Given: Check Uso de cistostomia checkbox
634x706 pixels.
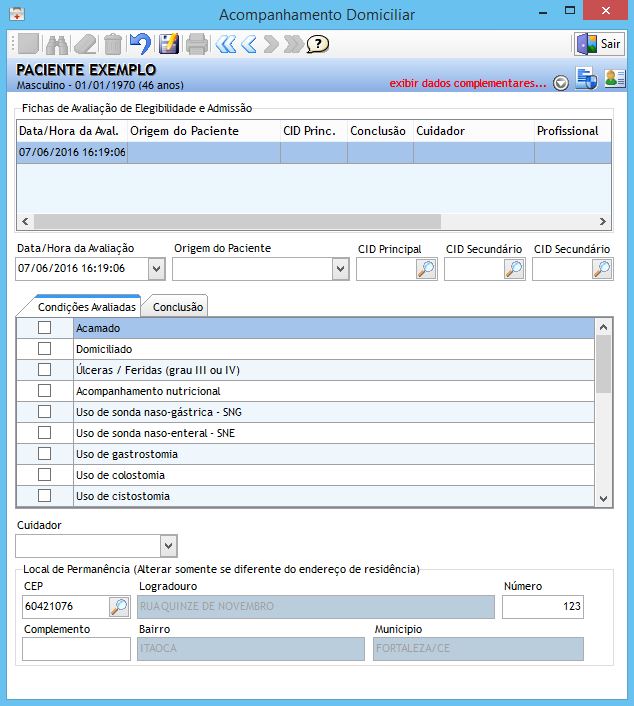Looking at the screenshot, I should [44, 496].
